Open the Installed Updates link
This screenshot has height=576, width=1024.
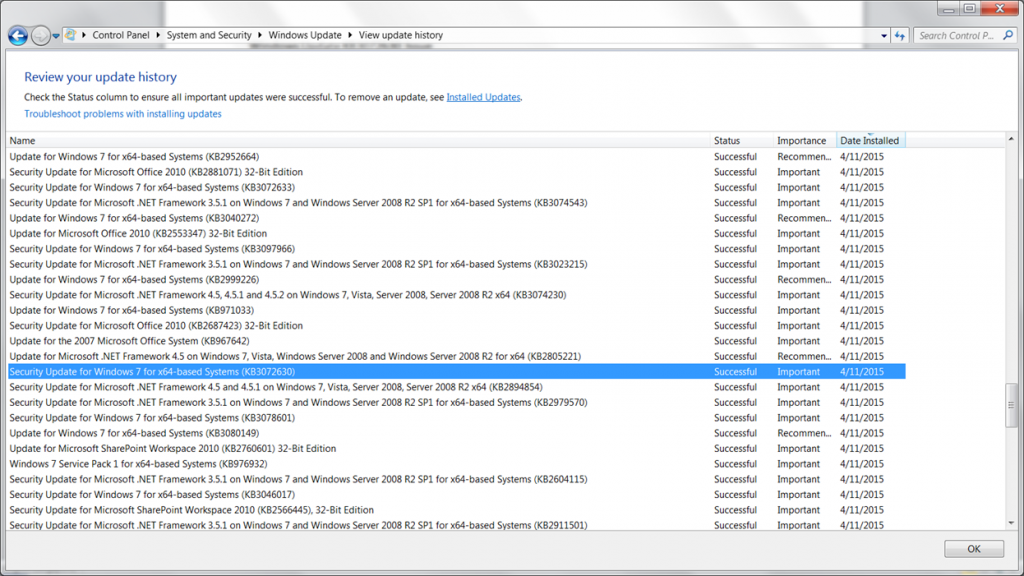[483, 97]
